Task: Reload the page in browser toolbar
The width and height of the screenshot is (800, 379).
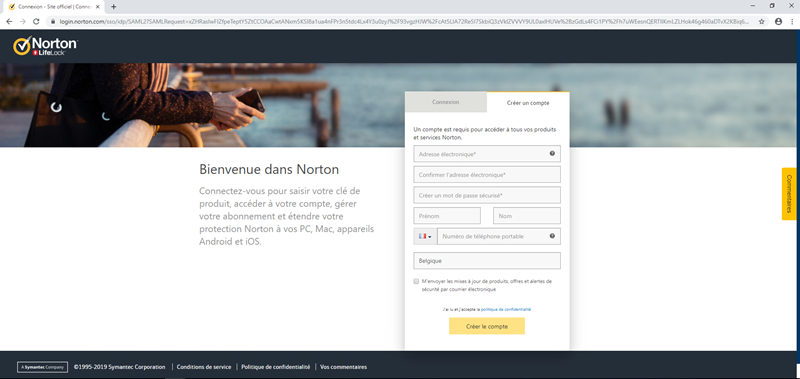Action: pyautogui.click(x=36, y=21)
